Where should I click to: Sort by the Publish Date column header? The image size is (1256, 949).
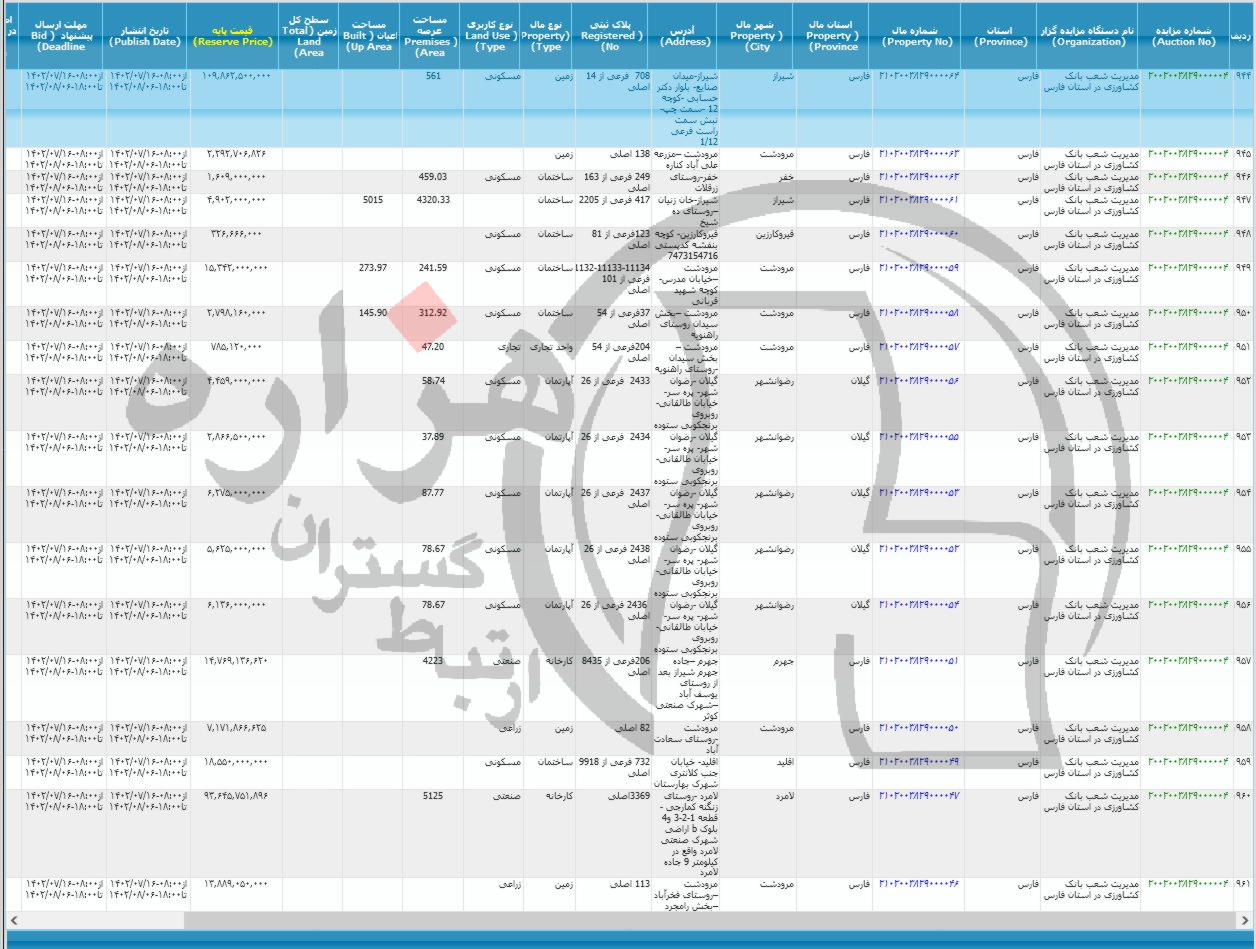pos(144,36)
